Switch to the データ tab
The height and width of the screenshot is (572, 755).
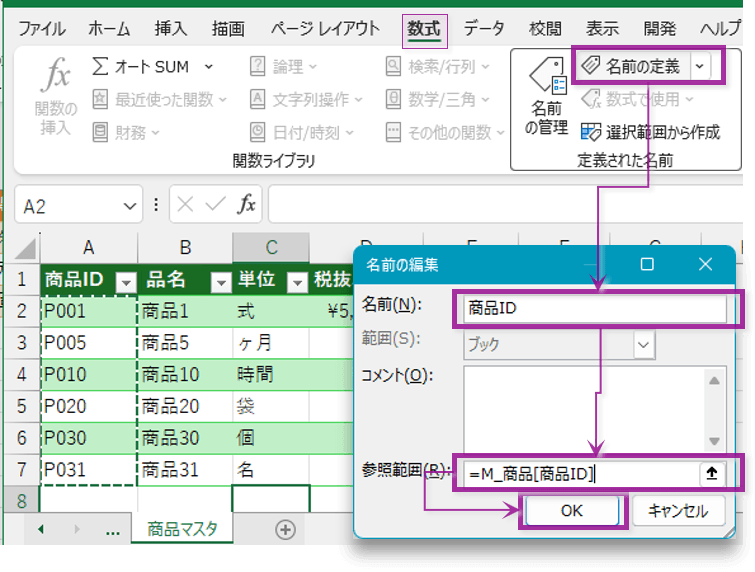click(484, 29)
